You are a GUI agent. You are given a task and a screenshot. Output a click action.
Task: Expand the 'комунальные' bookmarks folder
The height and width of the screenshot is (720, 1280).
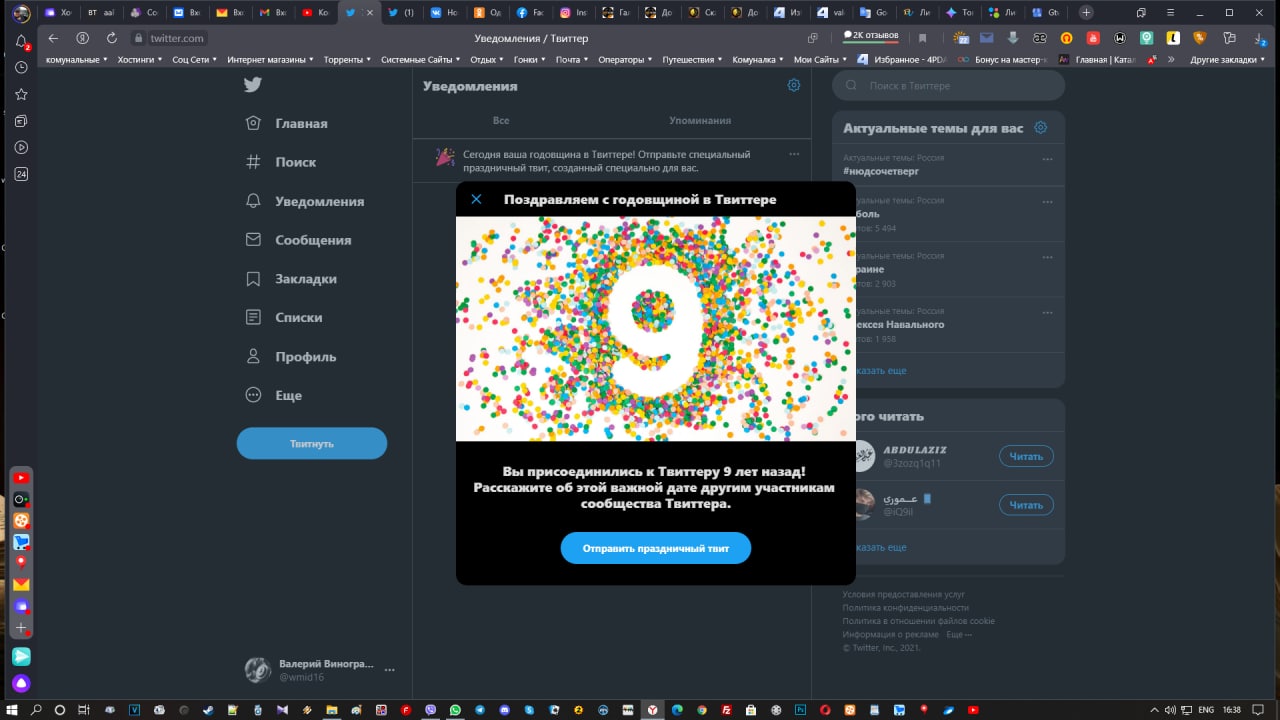[x=77, y=60]
